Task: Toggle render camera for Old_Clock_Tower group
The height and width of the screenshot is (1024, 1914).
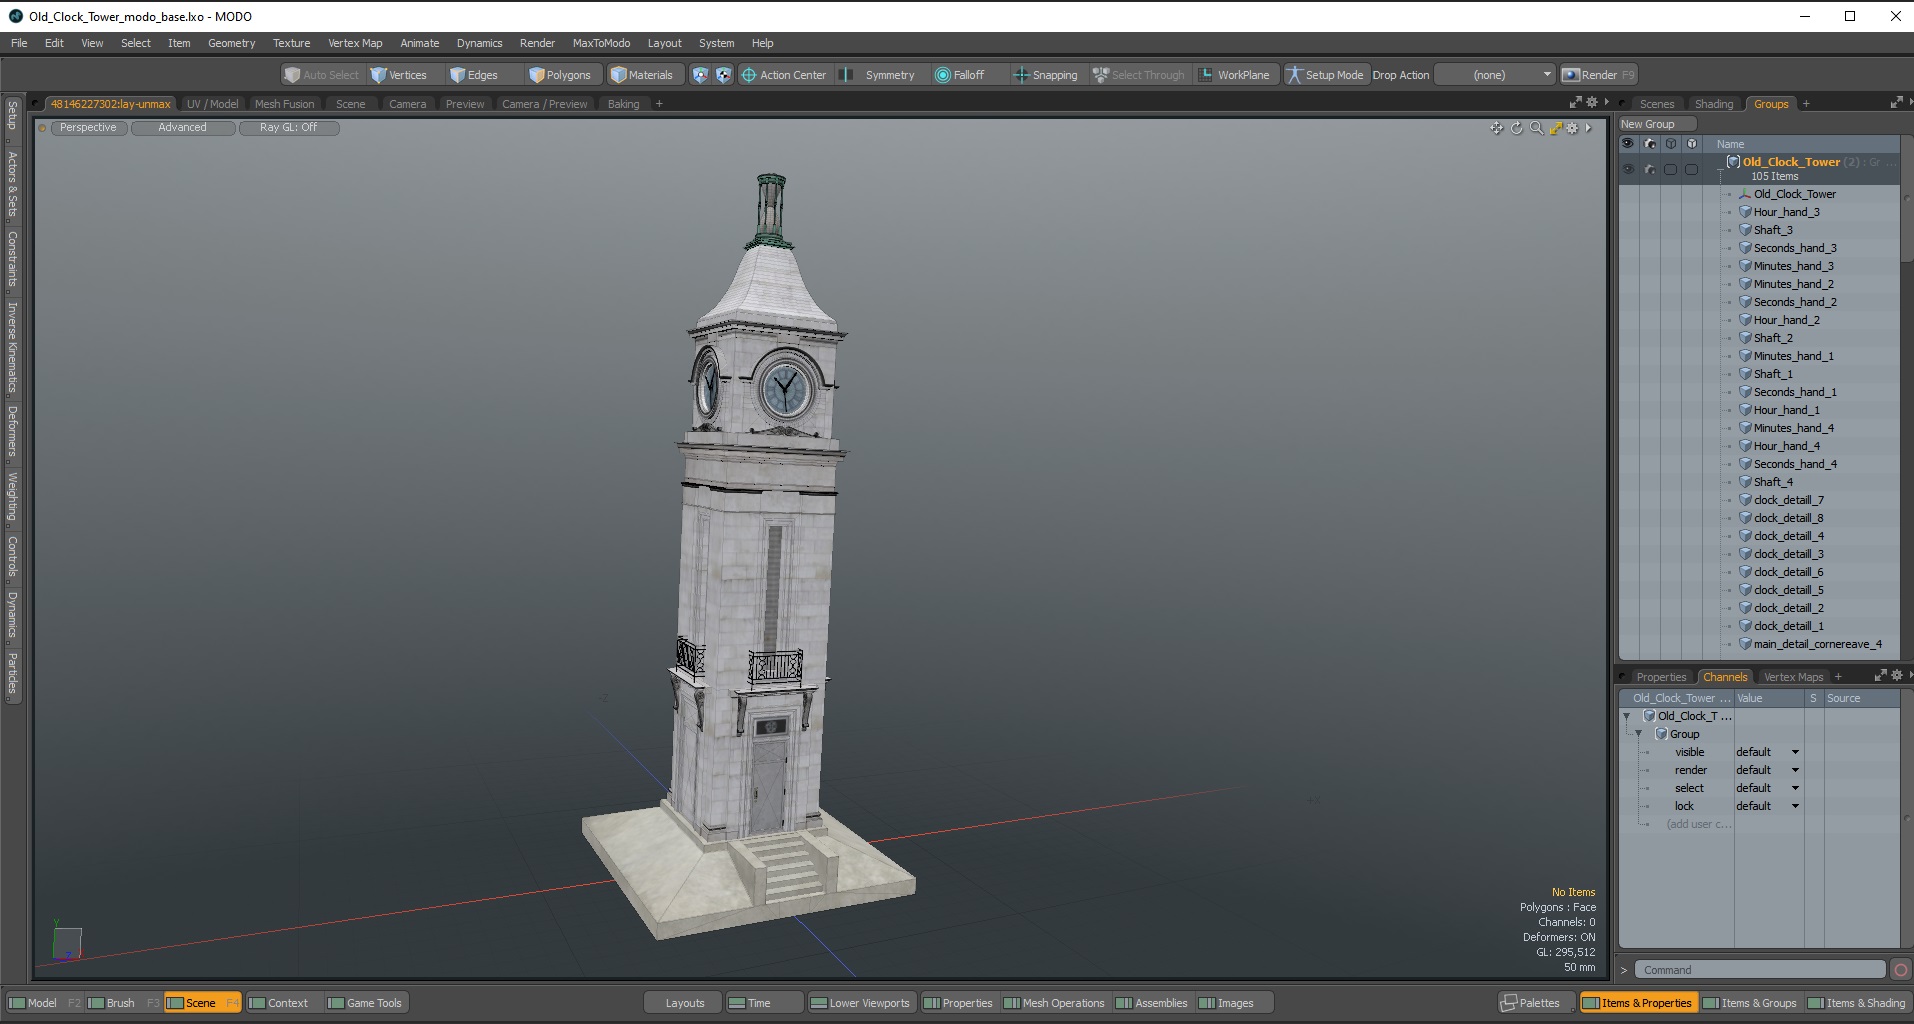Action: point(1649,169)
